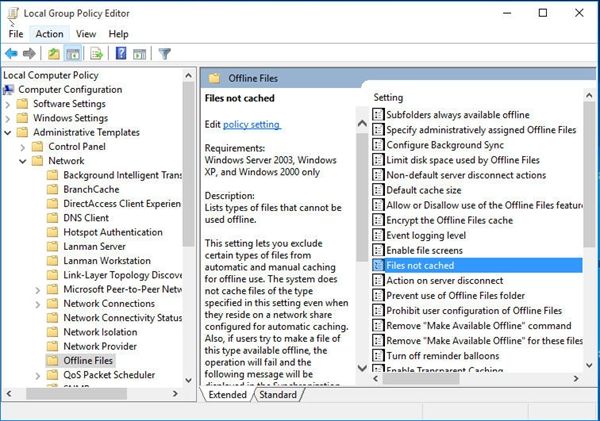The height and width of the screenshot is (421, 600).
Task: Click tree pane vertical scroll up arrow
Action: coord(188,75)
